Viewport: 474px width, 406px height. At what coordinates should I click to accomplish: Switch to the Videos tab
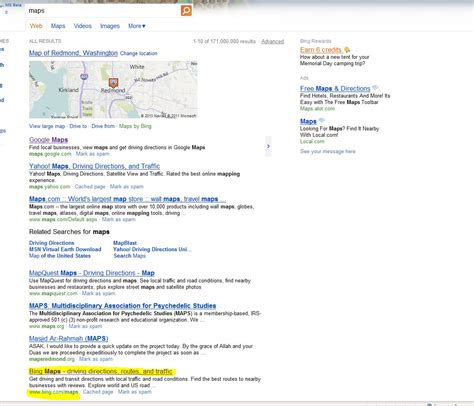(83, 26)
